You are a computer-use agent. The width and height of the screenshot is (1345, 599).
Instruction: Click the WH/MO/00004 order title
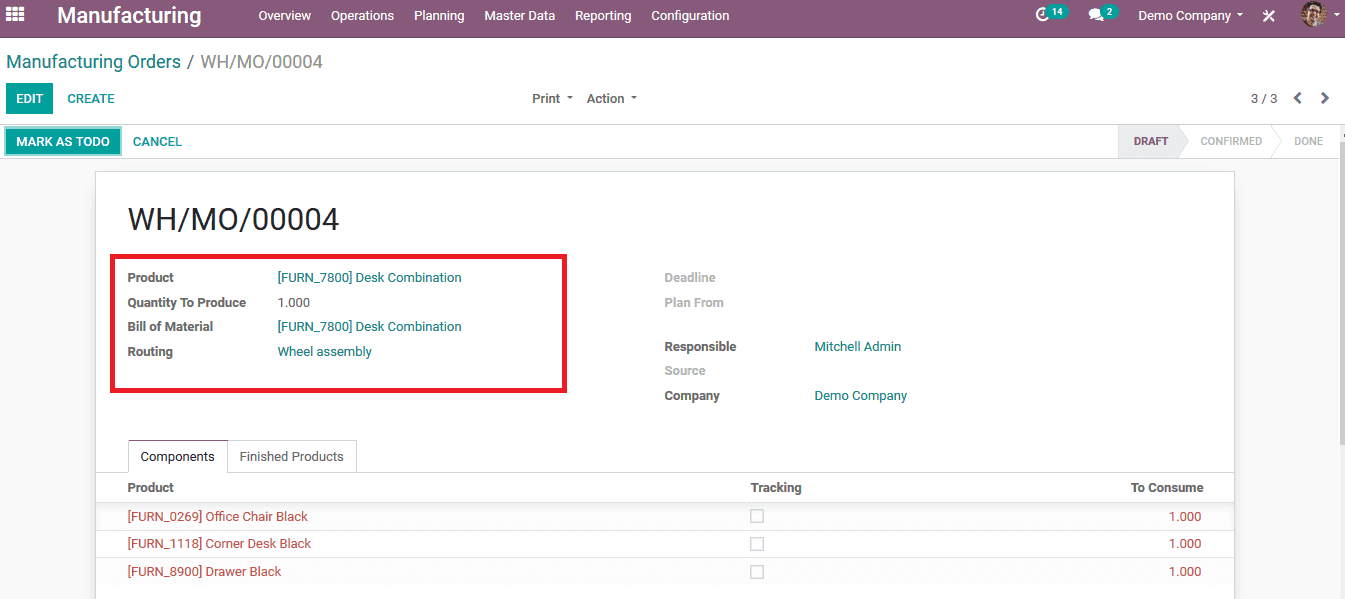233,219
